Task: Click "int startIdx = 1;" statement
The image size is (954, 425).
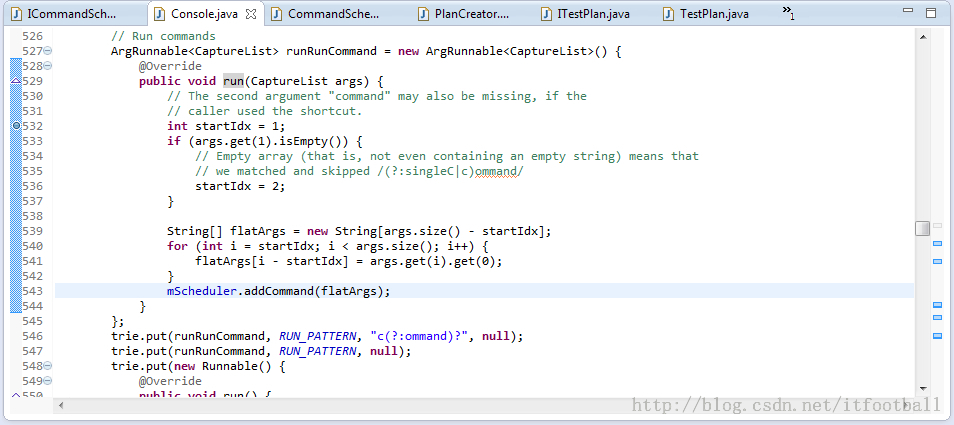Action: coord(226,126)
